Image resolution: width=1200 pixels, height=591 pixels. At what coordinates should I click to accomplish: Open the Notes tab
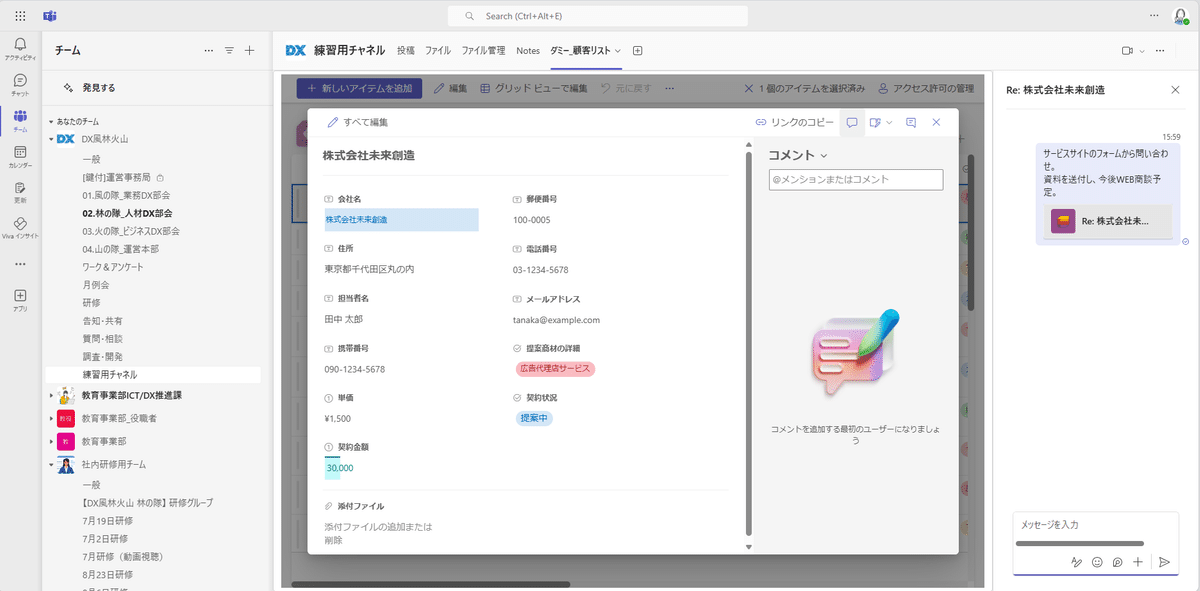(x=528, y=50)
